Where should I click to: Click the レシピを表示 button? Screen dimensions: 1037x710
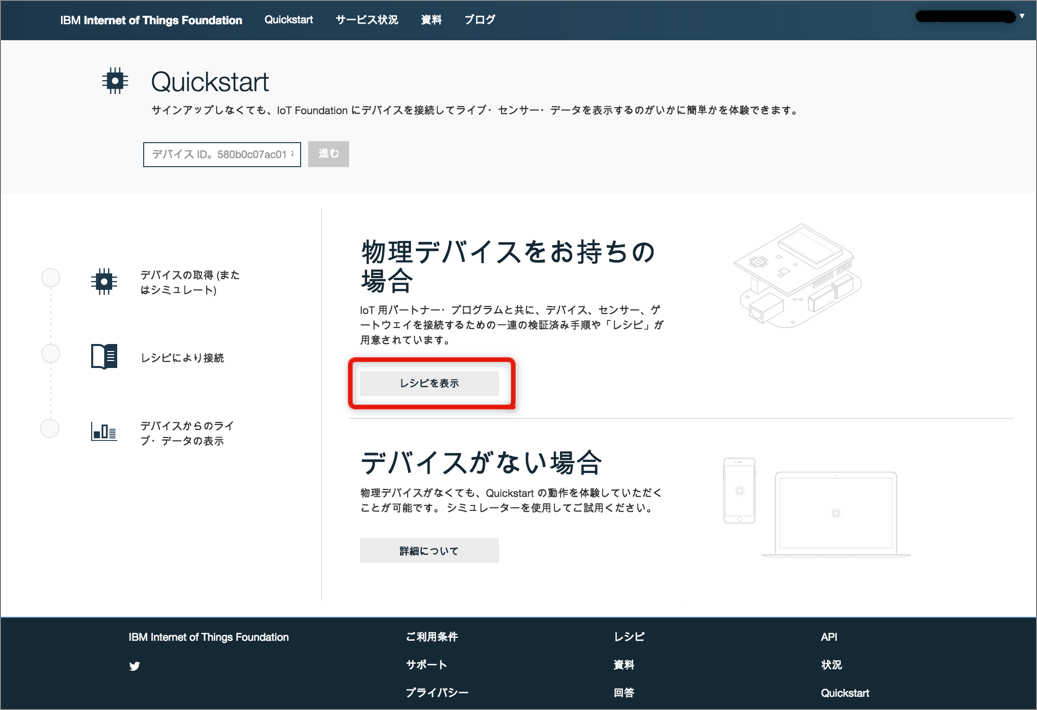(429, 383)
